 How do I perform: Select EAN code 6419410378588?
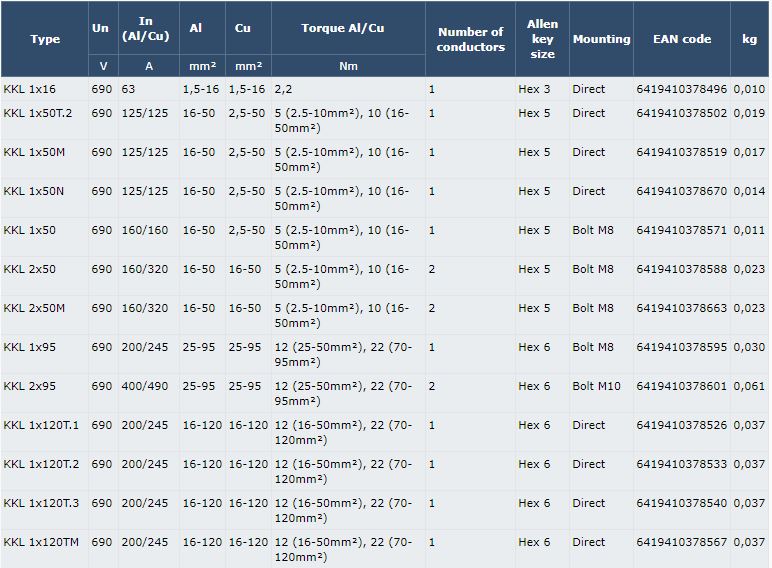click(x=681, y=269)
